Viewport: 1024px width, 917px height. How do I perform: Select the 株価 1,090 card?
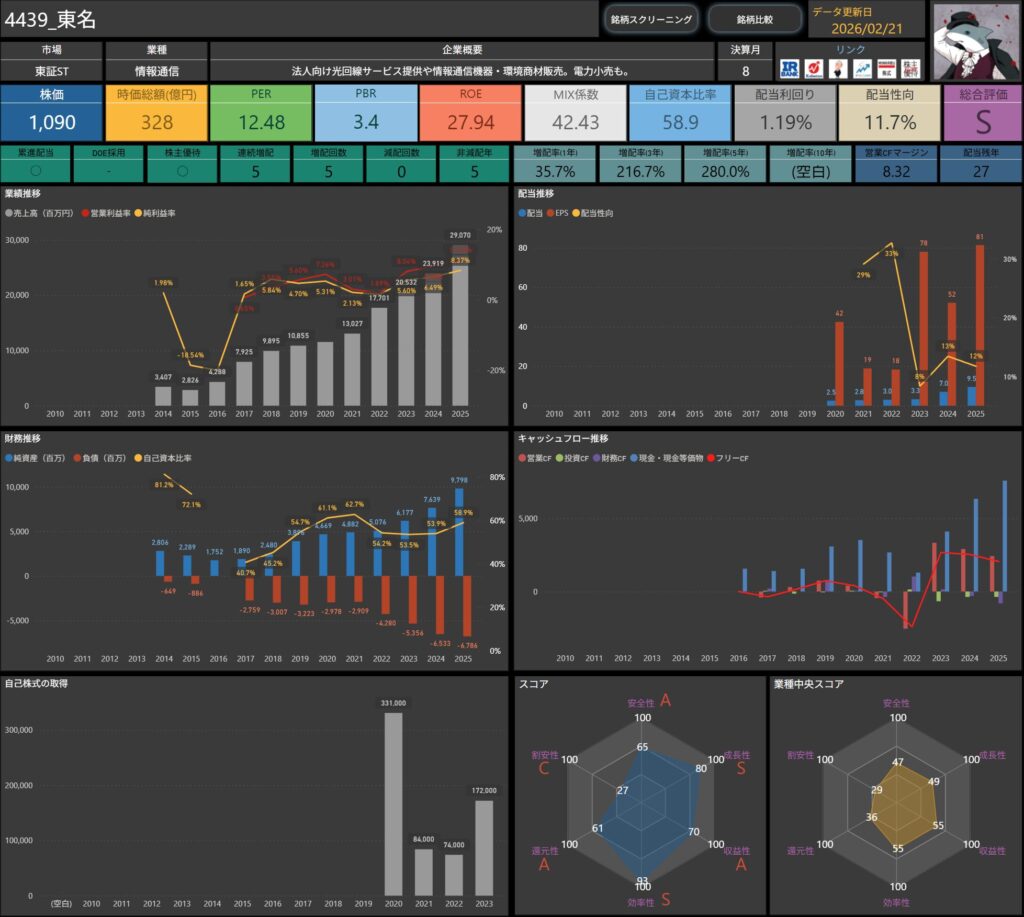(x=51, y=113)
